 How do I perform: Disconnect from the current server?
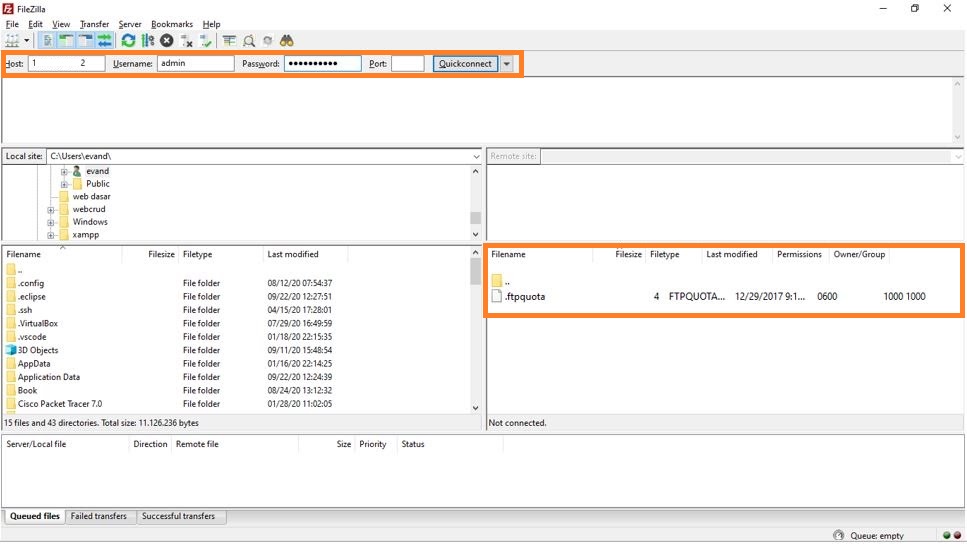[186, 41]
